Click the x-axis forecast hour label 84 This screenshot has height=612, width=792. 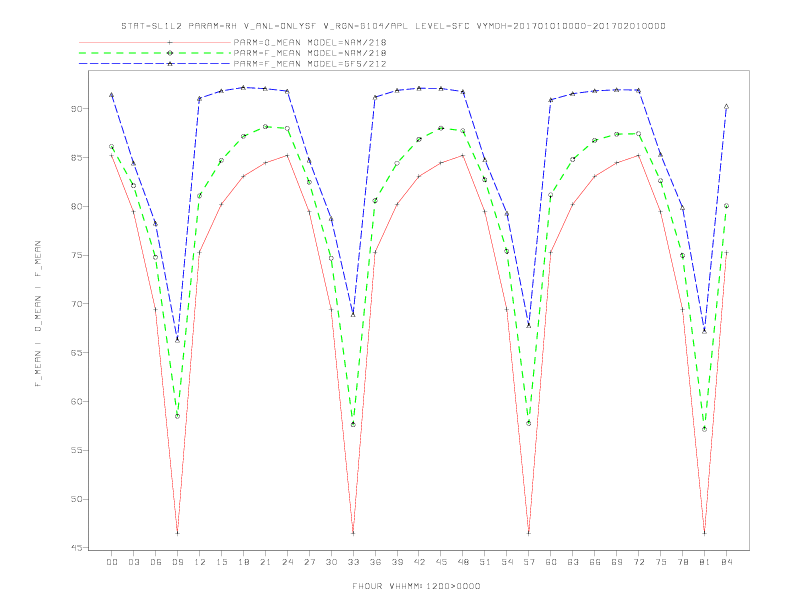point(726,562)
